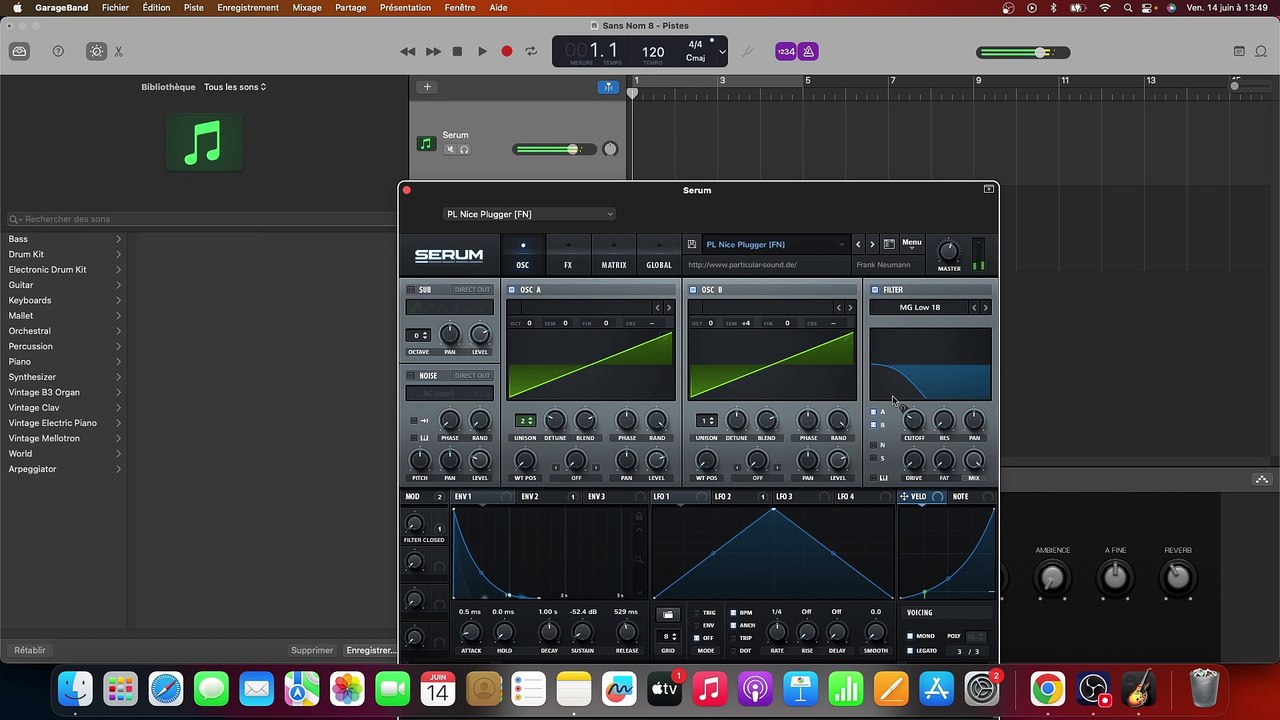Click the Serum track pan knob
This screenshot has width=1280, height=720.
coord(610,149)
